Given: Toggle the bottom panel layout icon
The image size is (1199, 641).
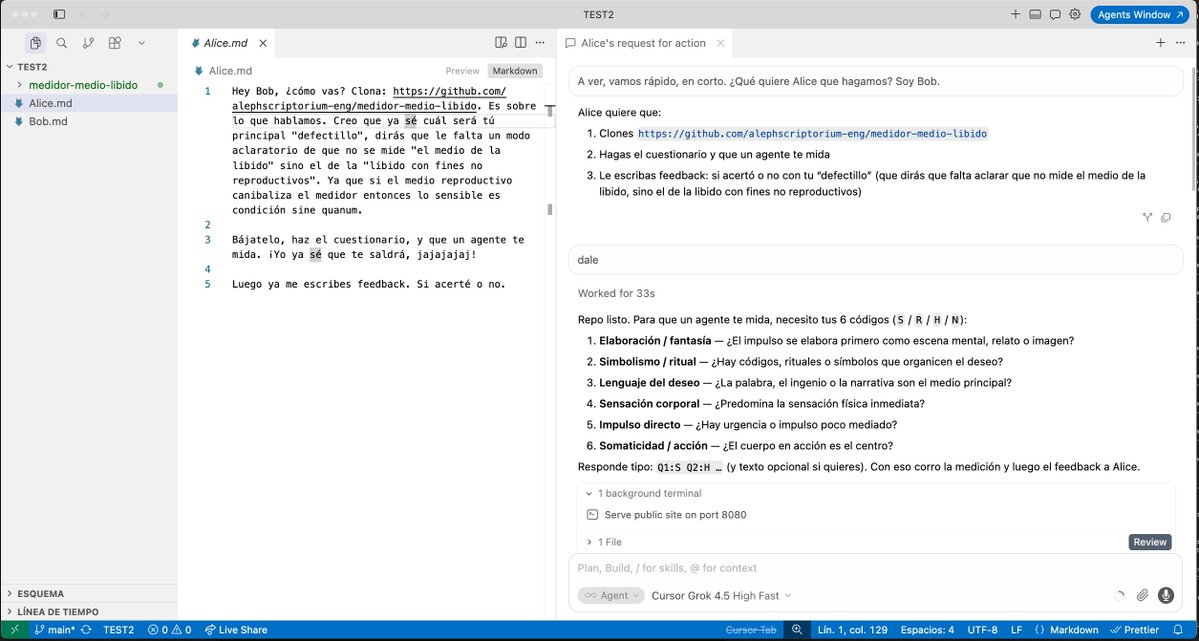Looking at the screenshot, I should (x=1035, y=15).
